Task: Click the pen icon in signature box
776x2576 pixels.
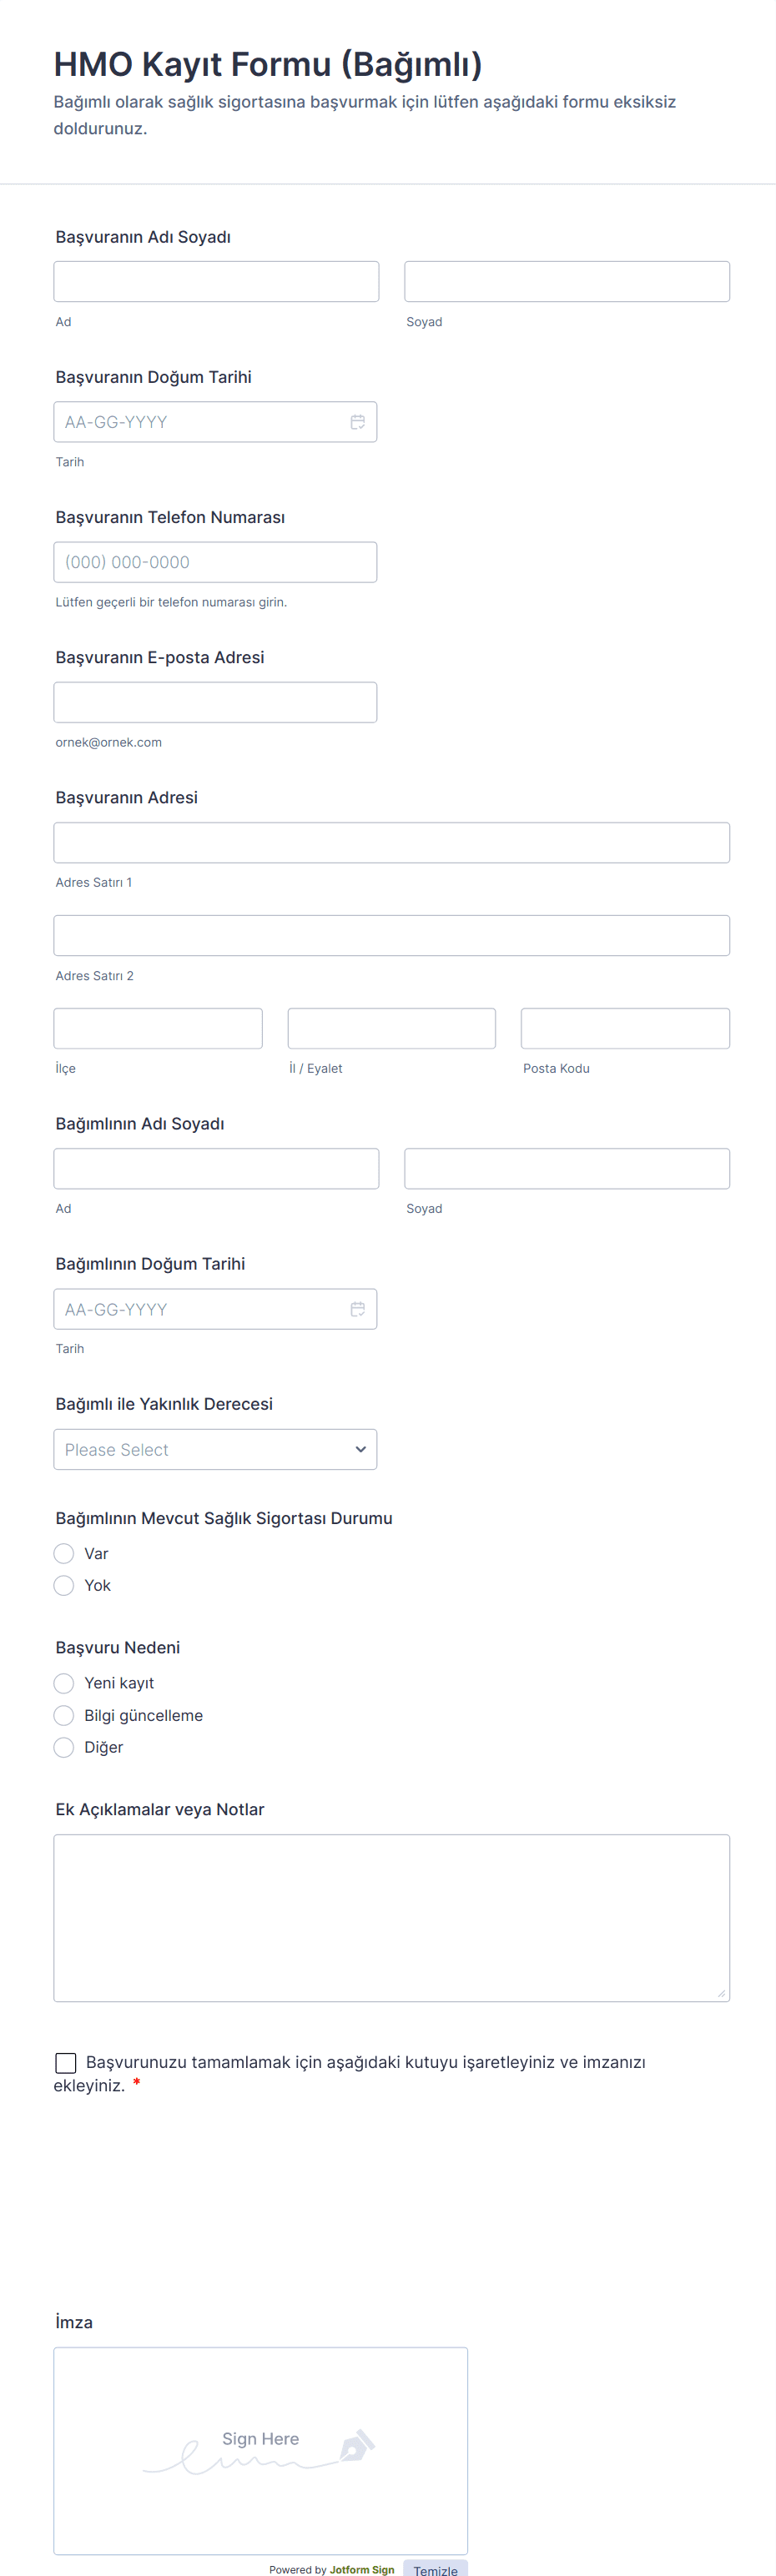Action: pos(357,2445)
